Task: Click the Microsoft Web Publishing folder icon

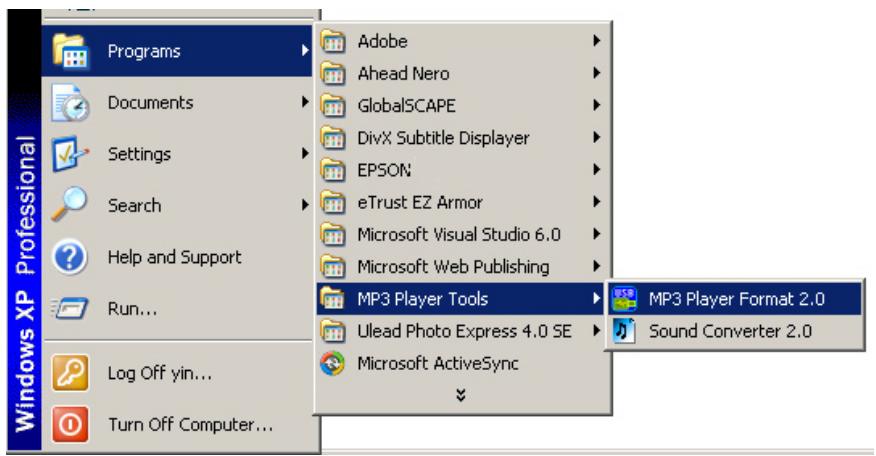Action: (x=333, y=267)
